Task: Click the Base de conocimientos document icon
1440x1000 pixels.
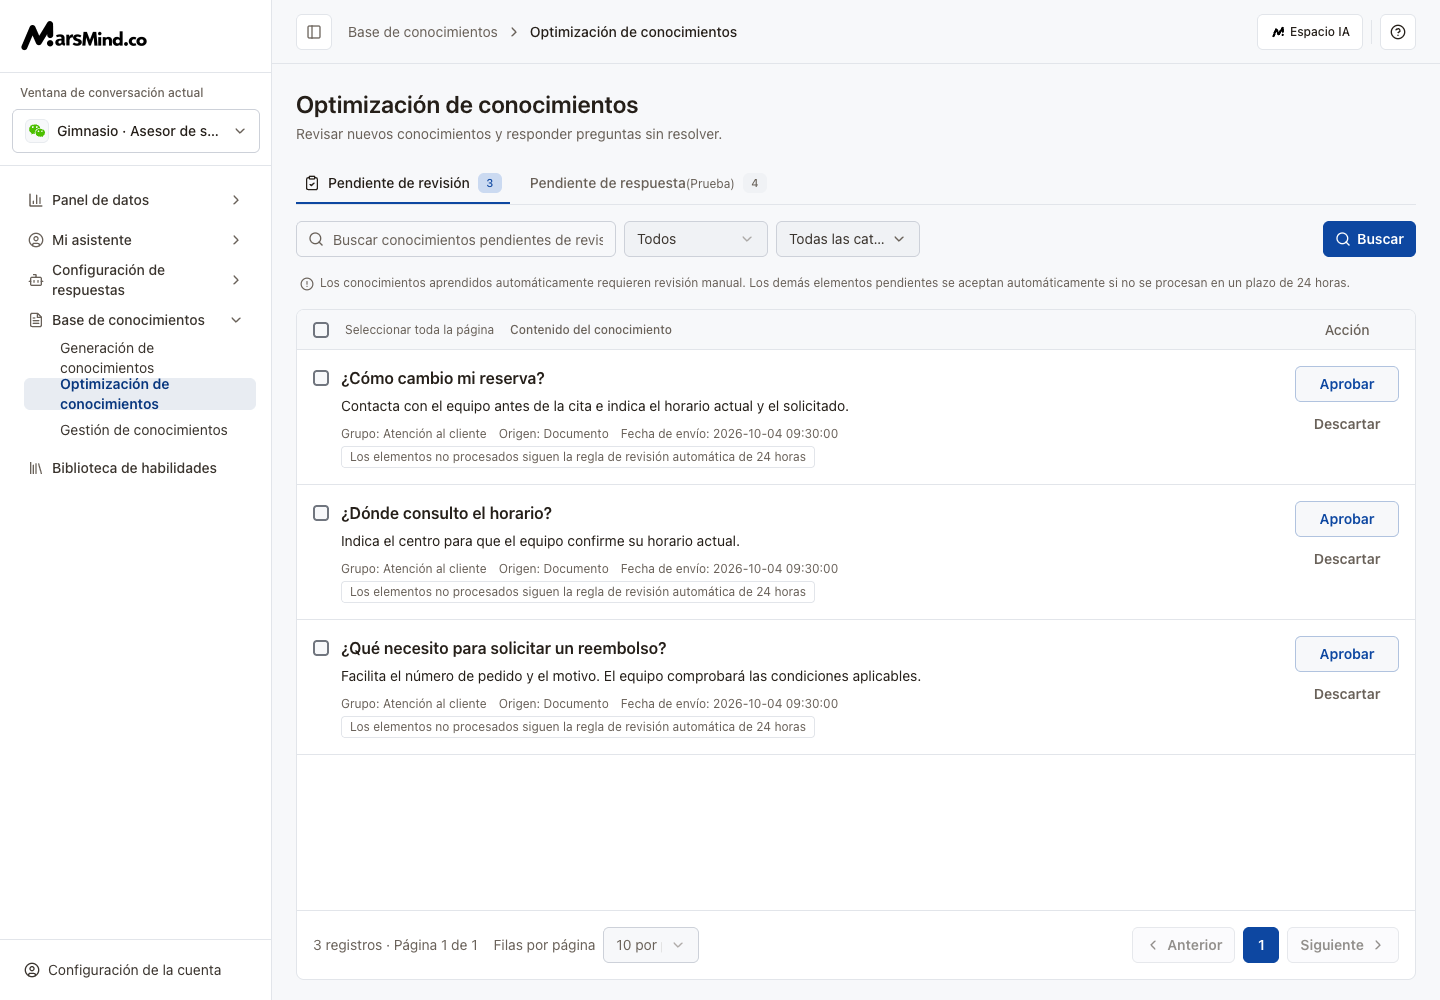Action: tap(36, 320)
